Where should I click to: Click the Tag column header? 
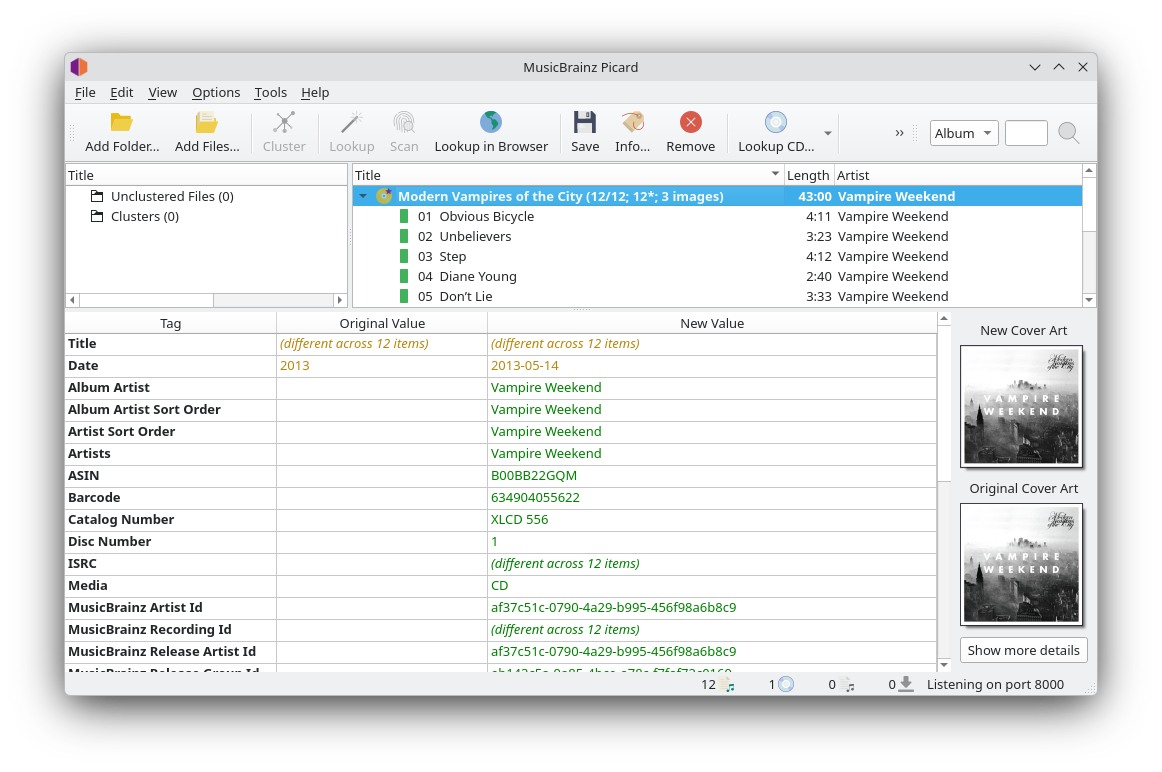coord(170,323)
